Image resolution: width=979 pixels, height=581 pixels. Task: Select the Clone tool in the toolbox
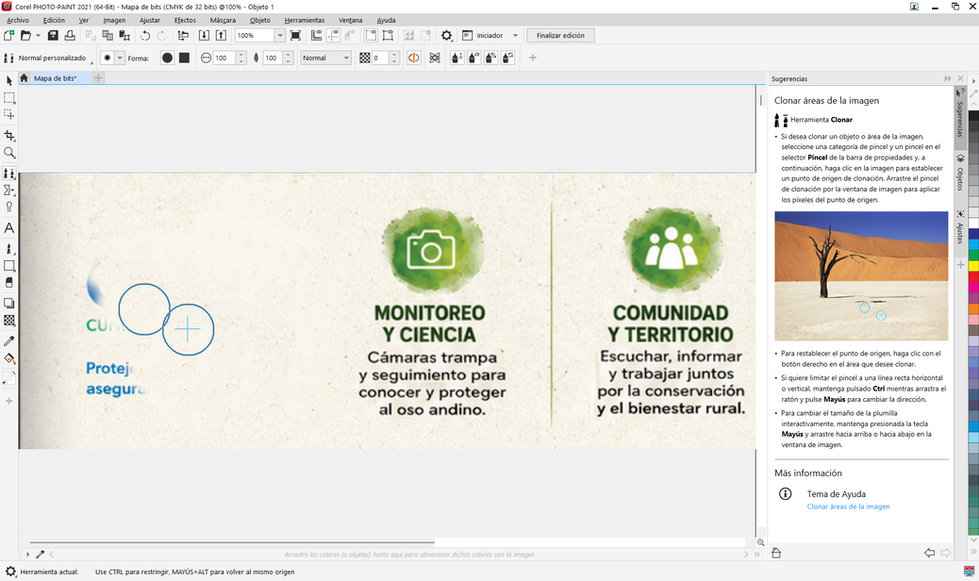click(9, 173)
